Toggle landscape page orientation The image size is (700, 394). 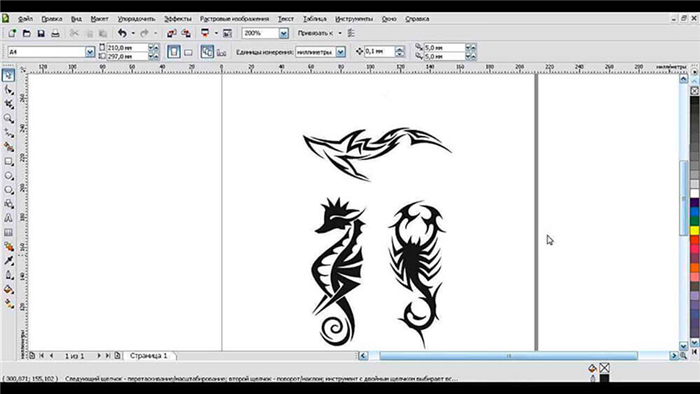click(188, 52)
